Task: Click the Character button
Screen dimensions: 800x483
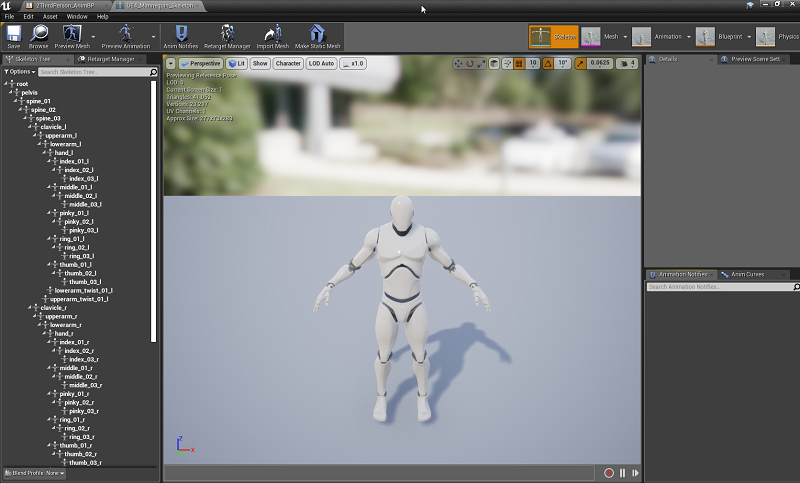Action: point(288,64)
